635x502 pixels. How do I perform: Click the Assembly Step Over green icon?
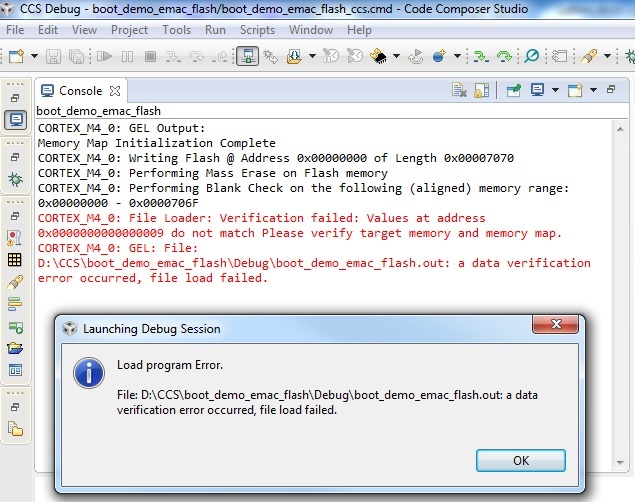(x=504, y=56)
